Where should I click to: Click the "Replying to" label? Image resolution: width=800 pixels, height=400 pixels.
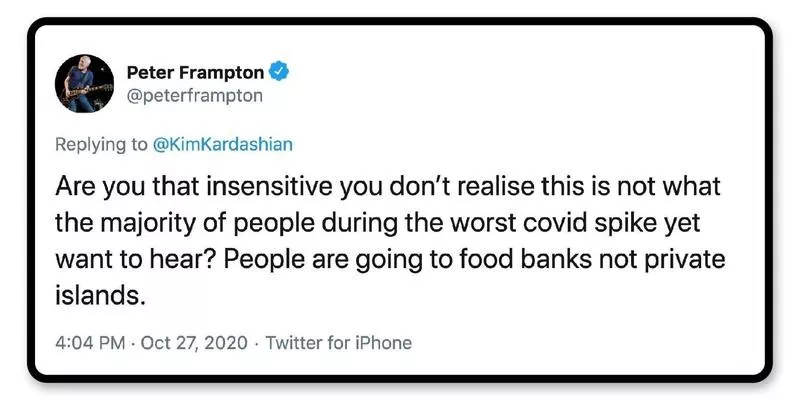coord(101,144)
